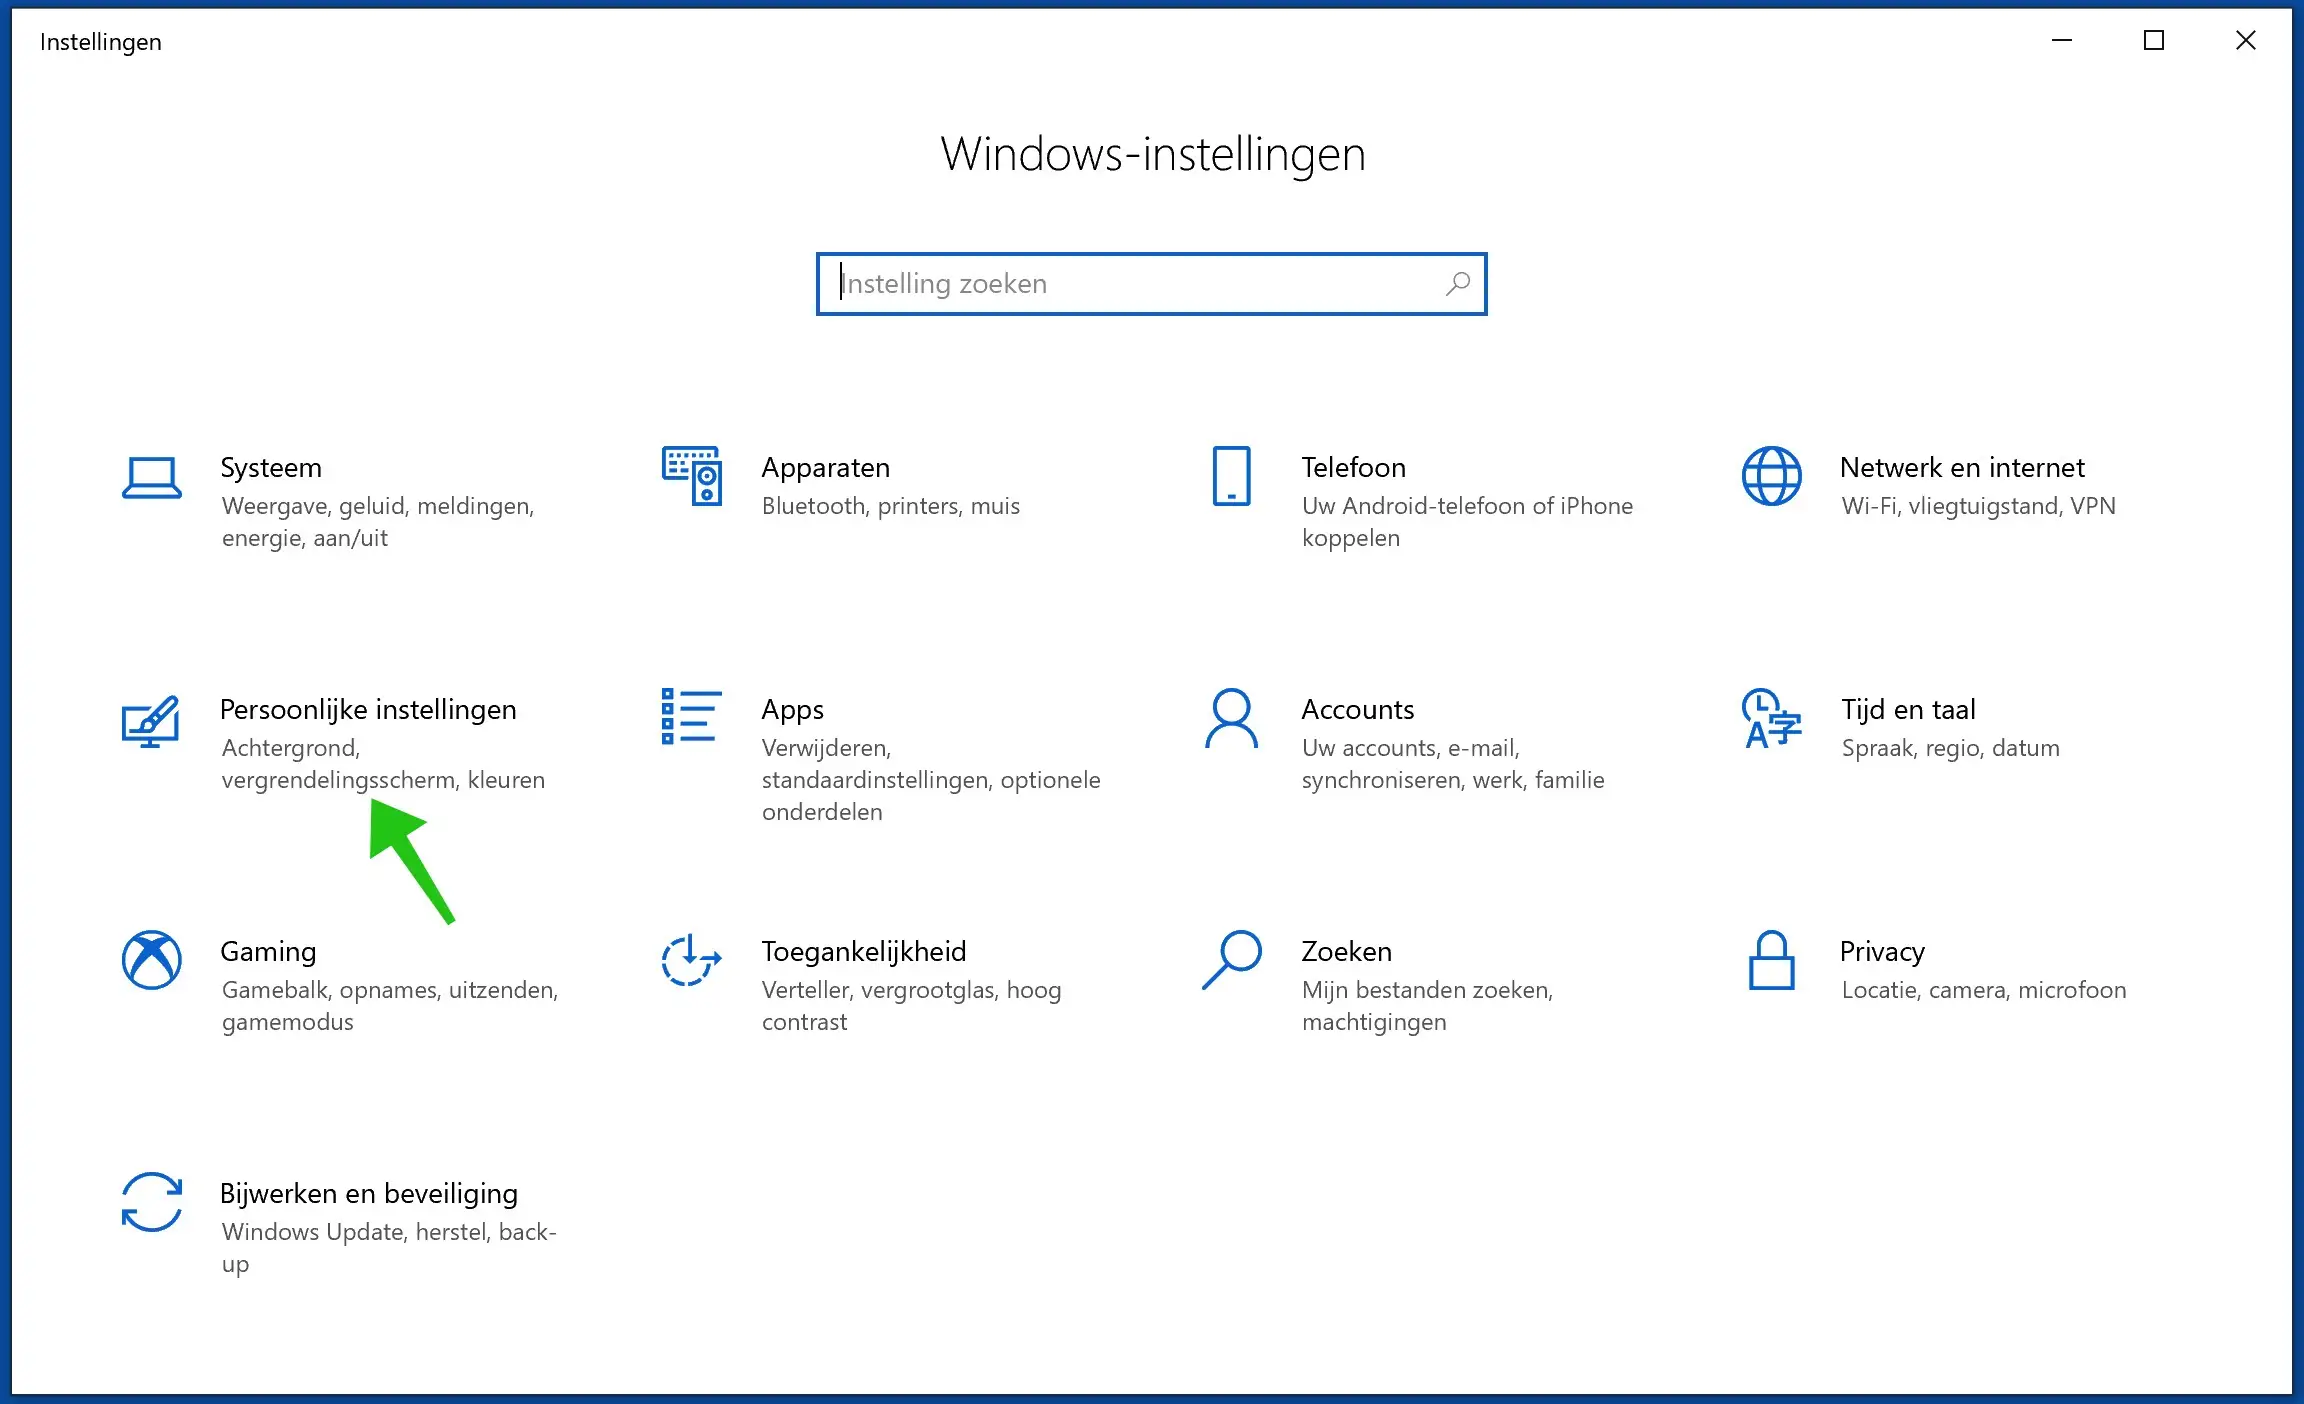Open the Accounts category title
This screenshot has width=2304, height=1404.
pyautogui.click(x=1358, y=710)
